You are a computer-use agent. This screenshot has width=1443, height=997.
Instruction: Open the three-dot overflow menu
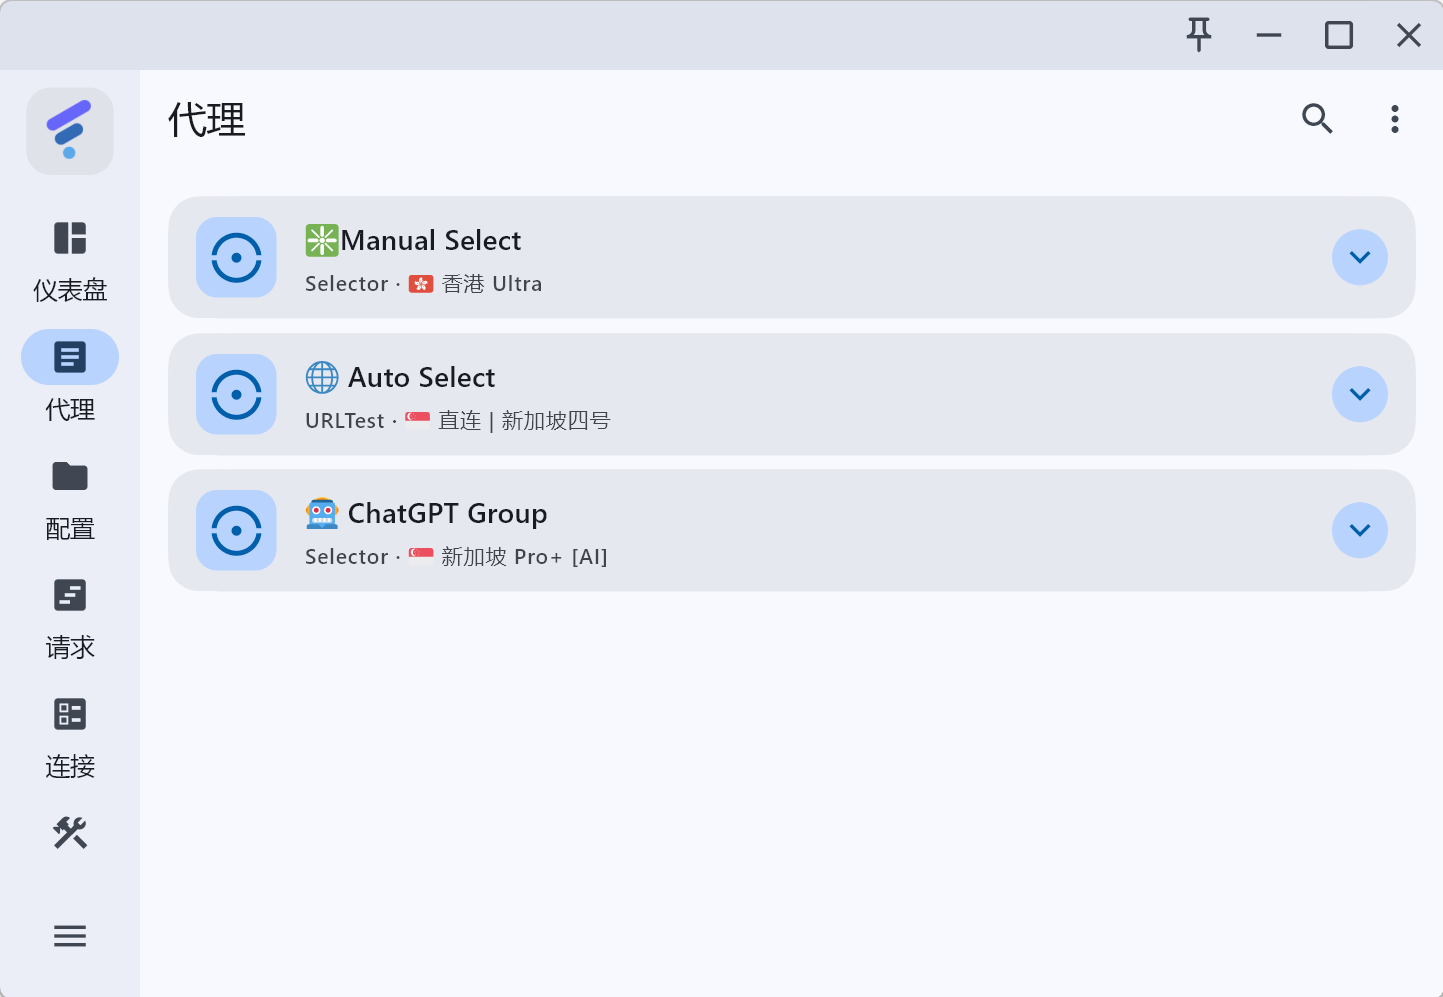tap(1394, 119)
